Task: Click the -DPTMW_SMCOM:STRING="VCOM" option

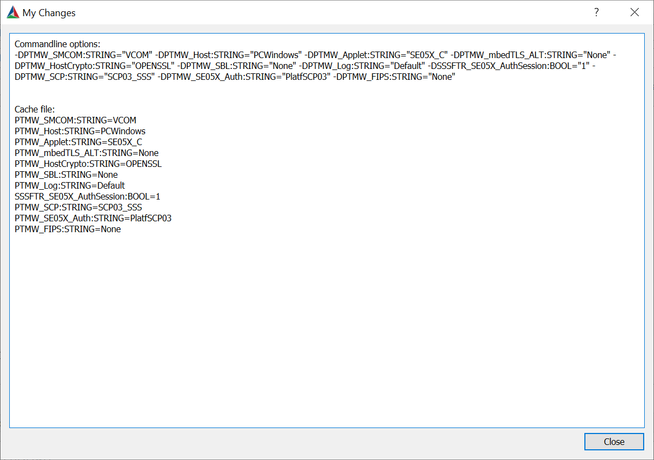Action: tap(83, 55)
